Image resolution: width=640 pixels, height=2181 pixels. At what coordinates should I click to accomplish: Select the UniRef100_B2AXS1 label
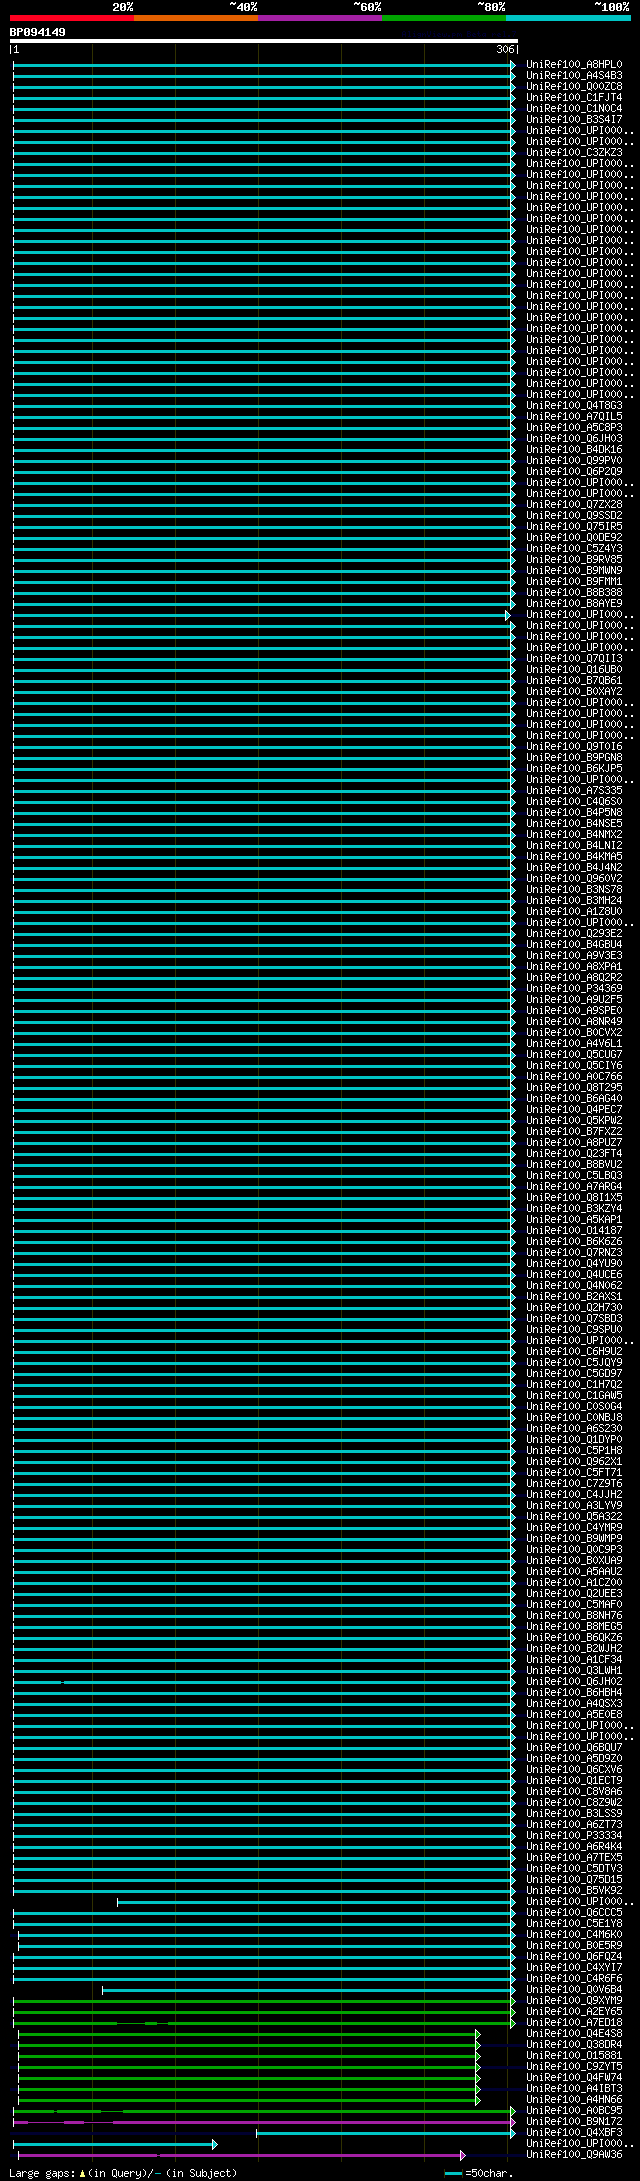point(574,1296)
